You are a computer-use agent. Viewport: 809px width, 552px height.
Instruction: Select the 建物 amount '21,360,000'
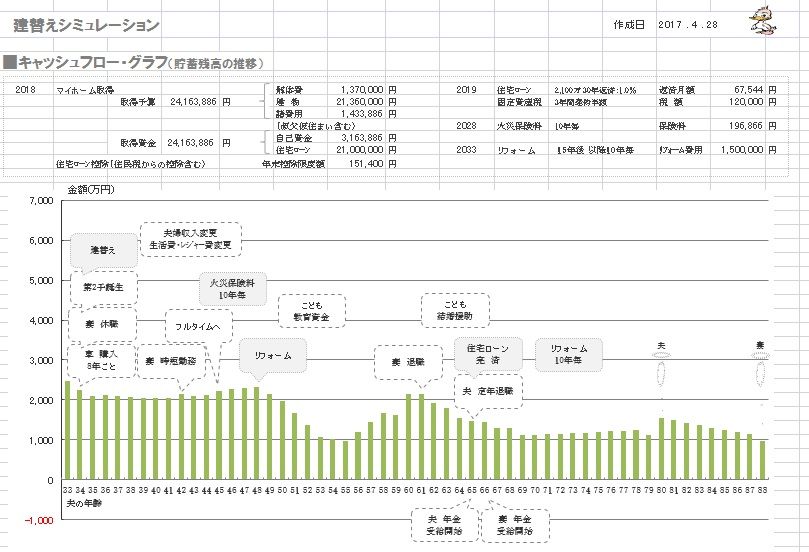360,102
